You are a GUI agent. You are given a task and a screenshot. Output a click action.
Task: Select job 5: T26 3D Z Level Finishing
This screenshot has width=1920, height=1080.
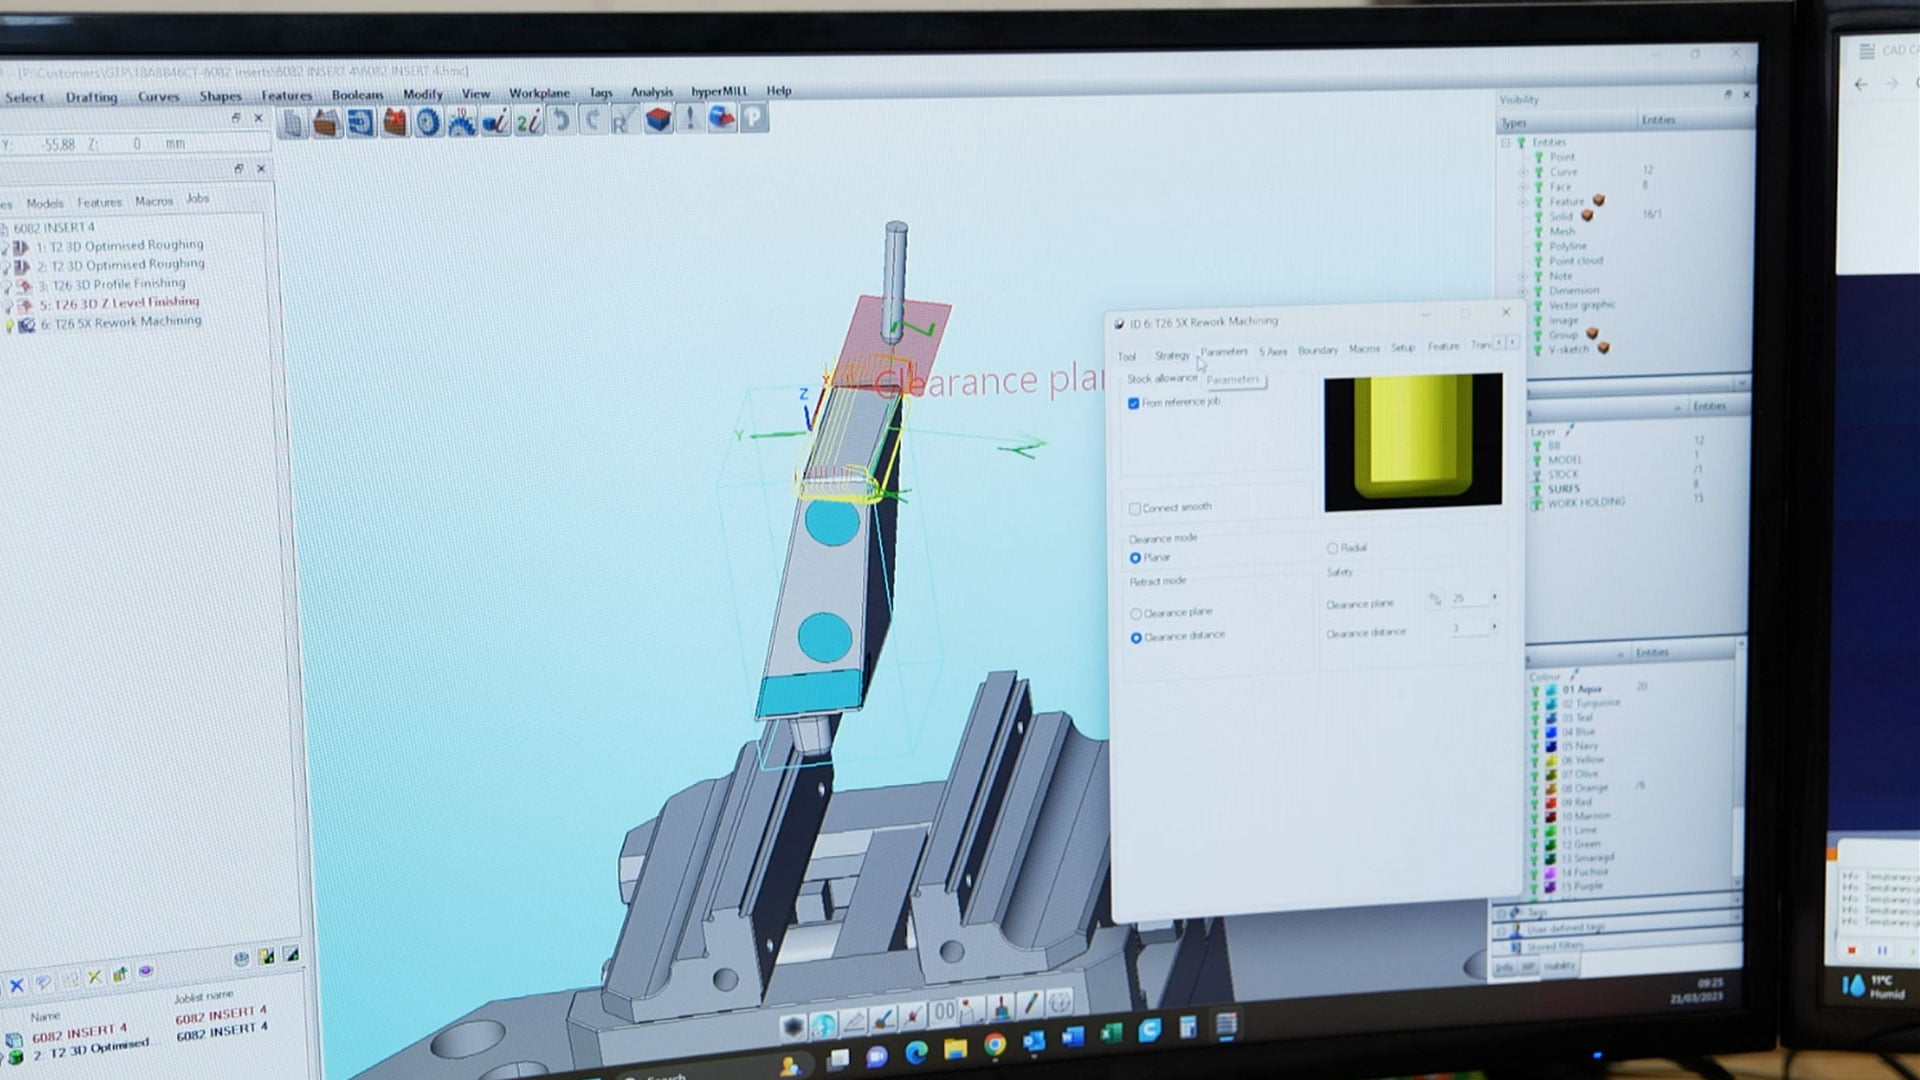tap(120, 303)
